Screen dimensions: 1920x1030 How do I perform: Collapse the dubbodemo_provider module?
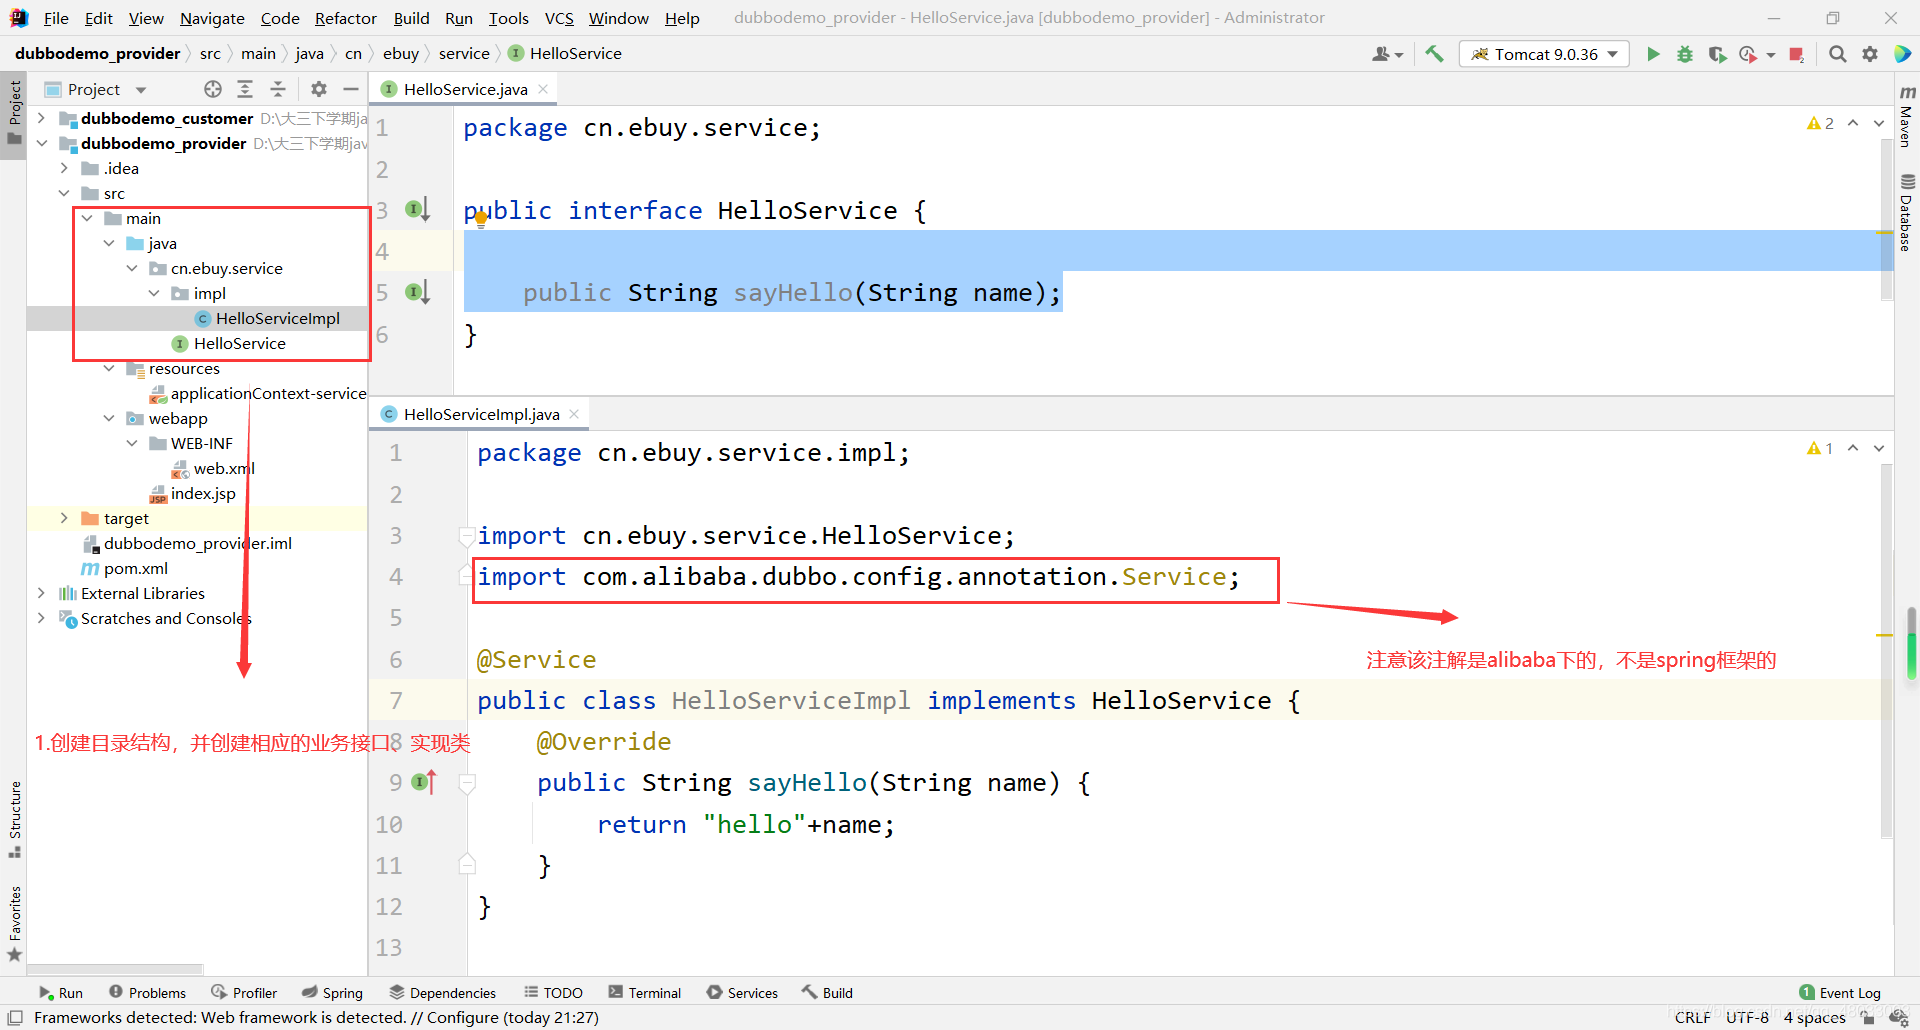coord(41,143)
